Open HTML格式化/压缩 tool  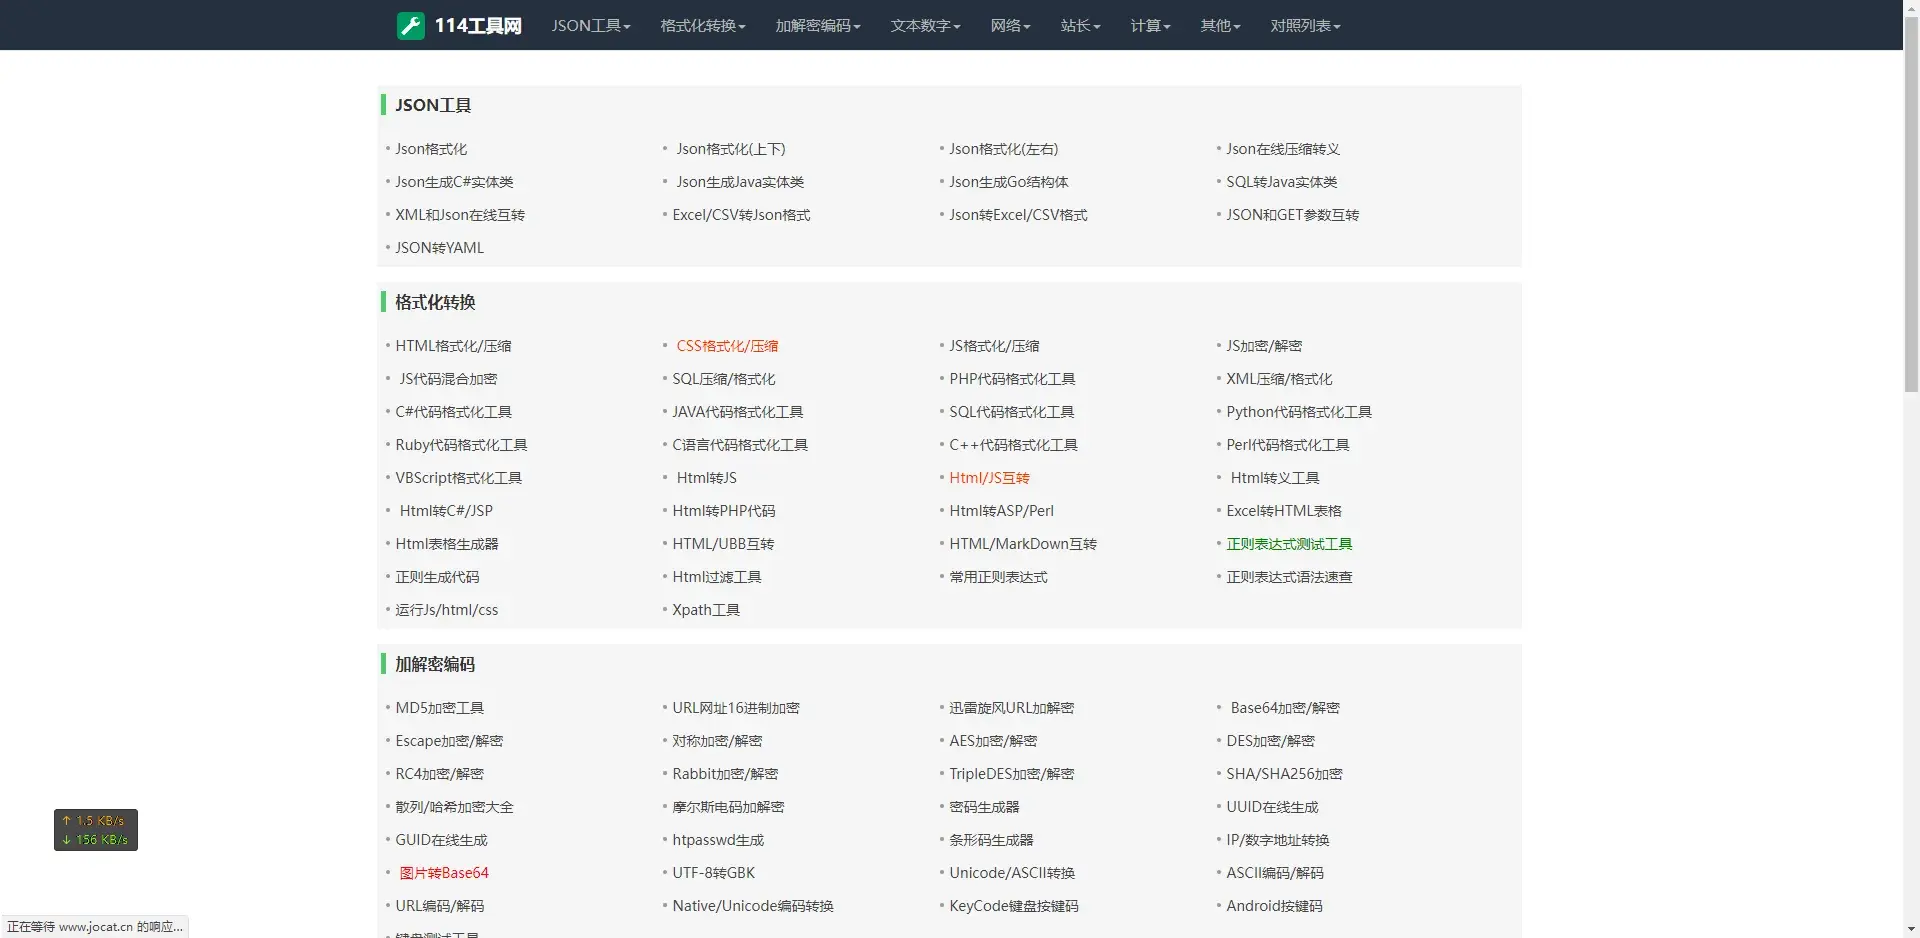453,346
